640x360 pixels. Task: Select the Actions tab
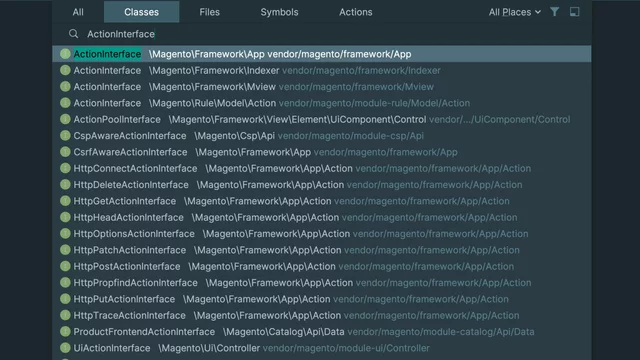(356, 12)
